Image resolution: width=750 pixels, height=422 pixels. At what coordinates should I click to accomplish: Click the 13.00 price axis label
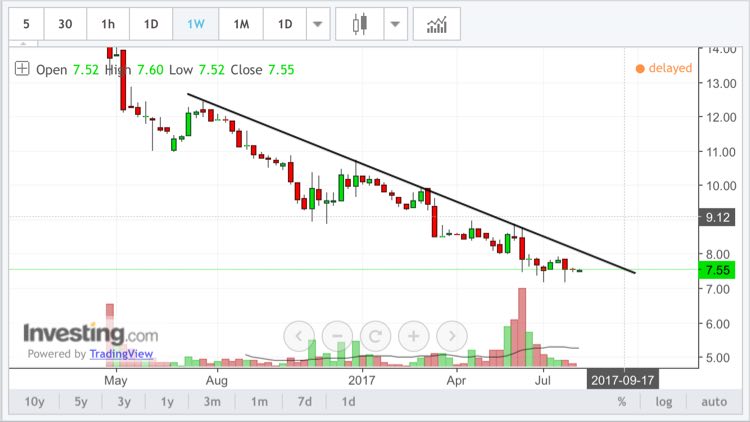tap(721, 83)
